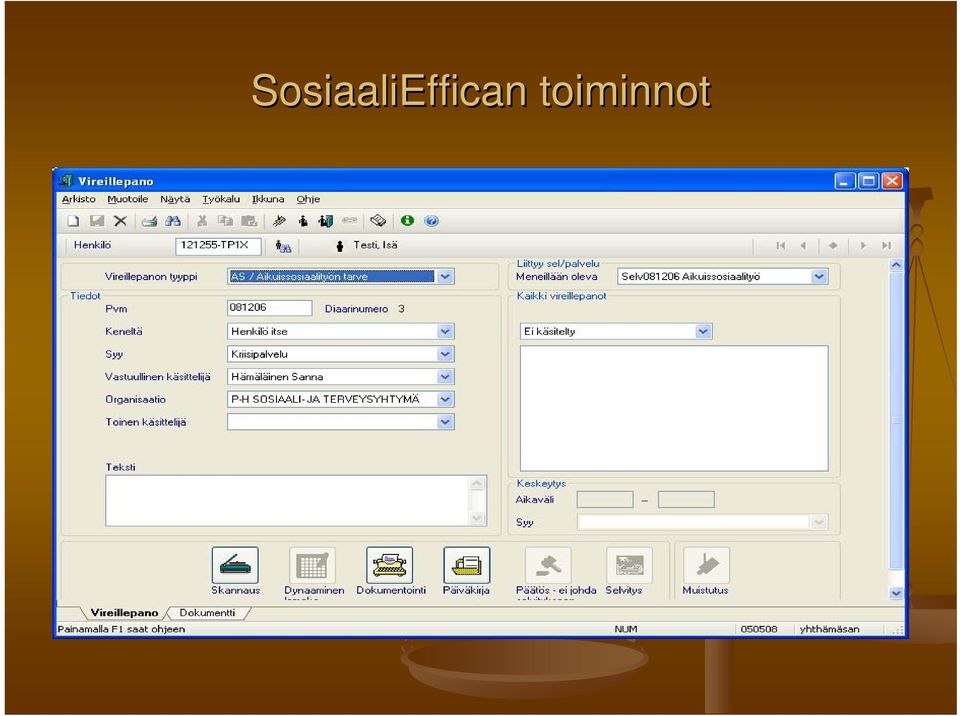
Task: Click the Muistutus pin button
Action: click(x=707, y=565)
